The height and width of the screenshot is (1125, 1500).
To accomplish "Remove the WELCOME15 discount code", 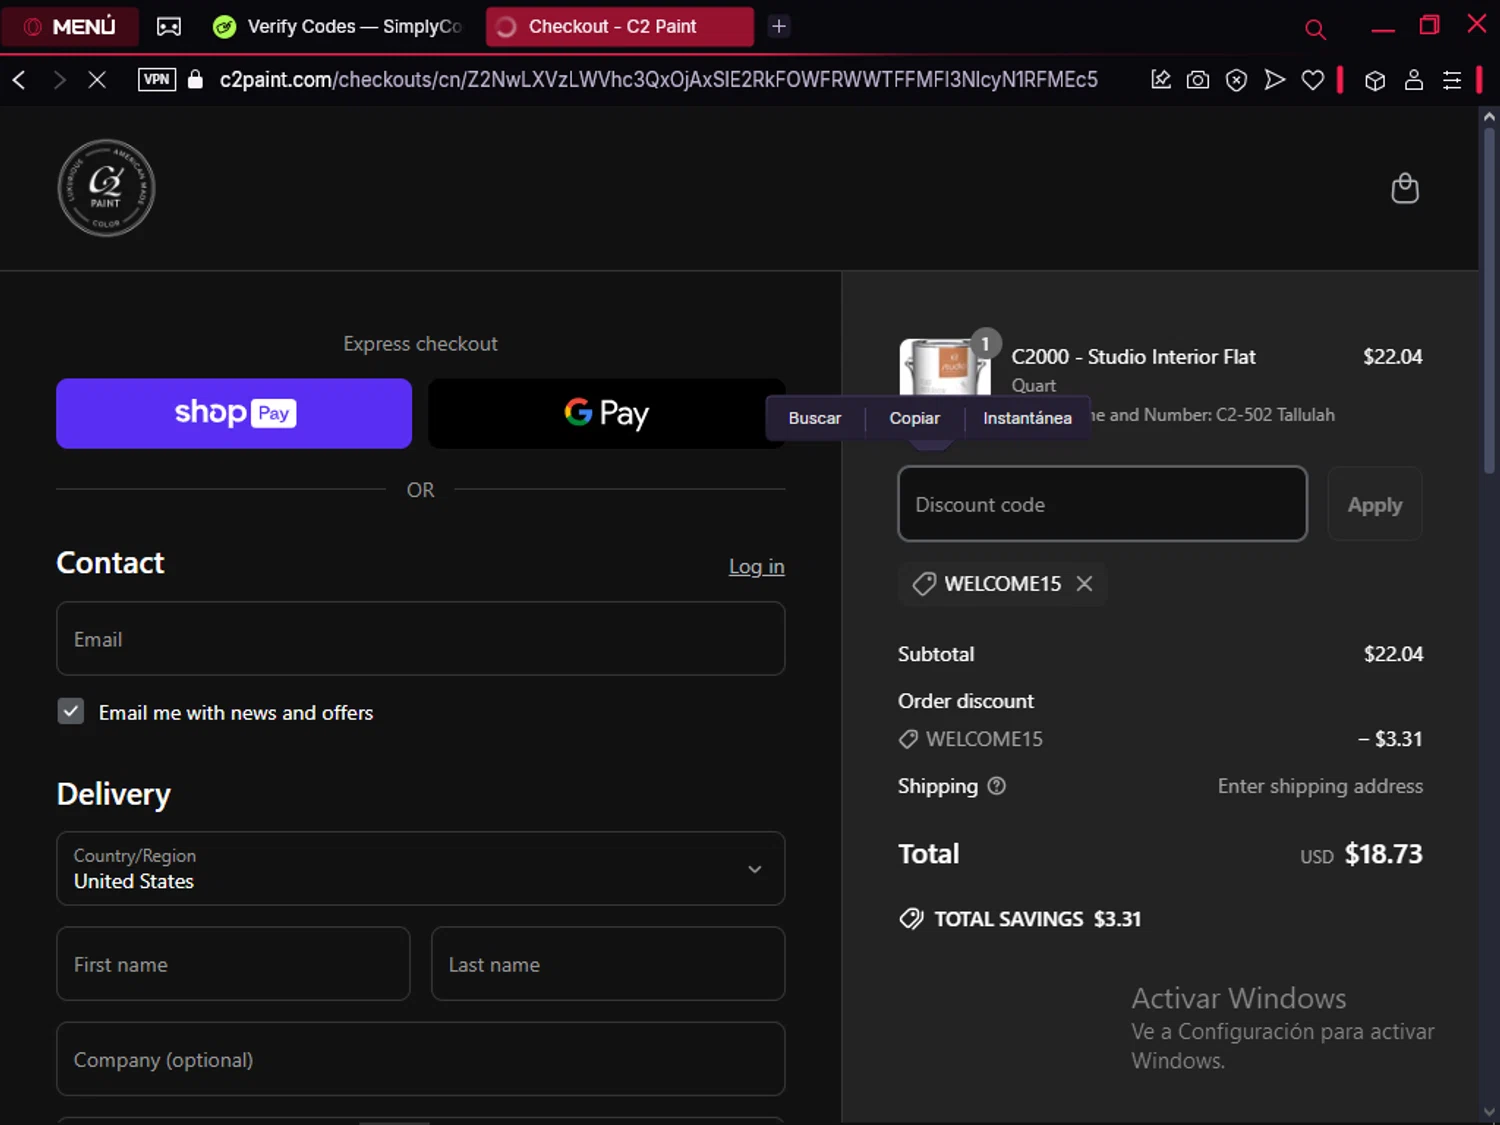I will 1084,583.
